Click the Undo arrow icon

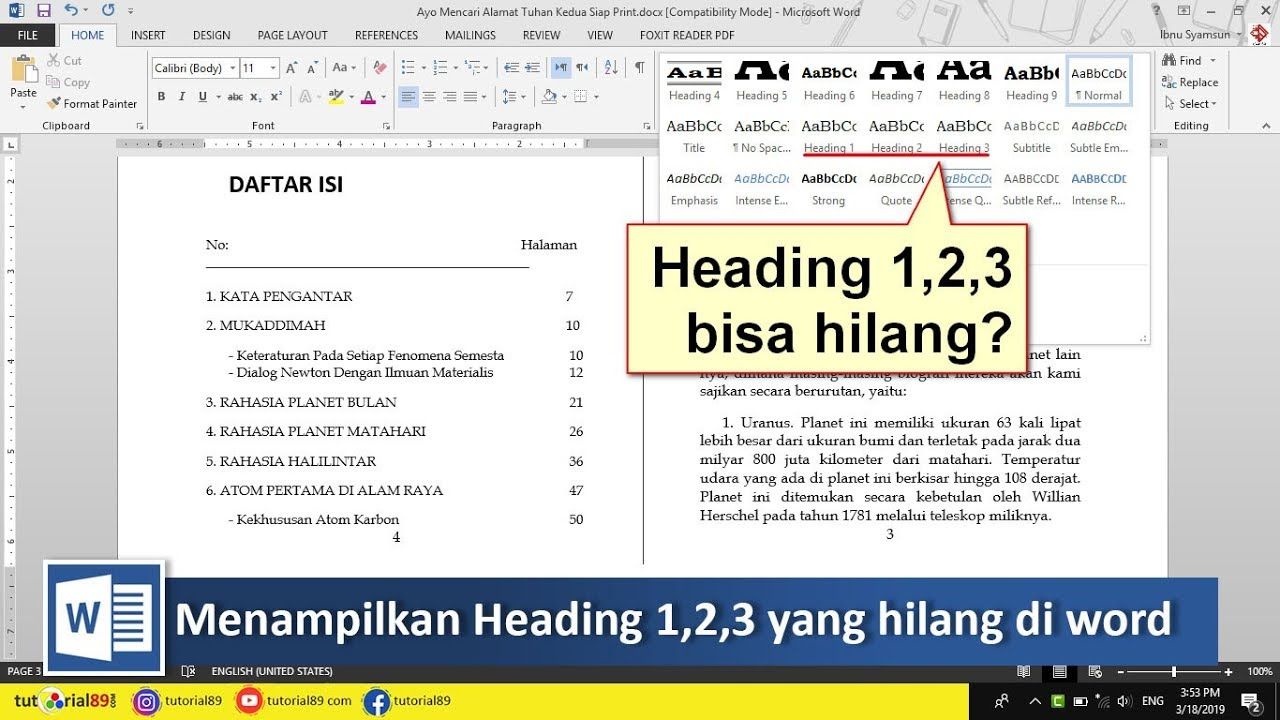[70, 10]
